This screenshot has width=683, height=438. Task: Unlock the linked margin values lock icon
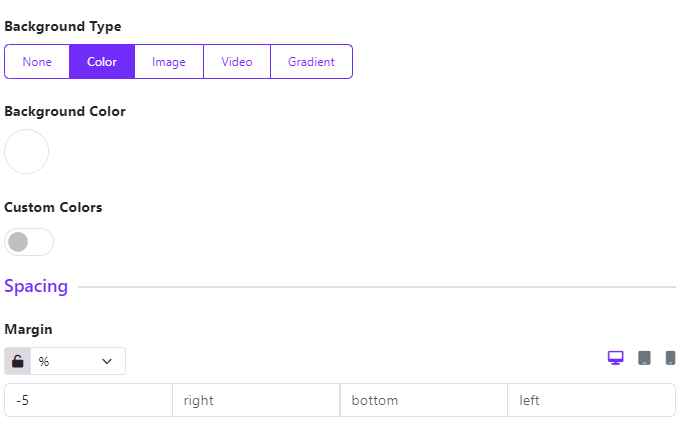17,361
